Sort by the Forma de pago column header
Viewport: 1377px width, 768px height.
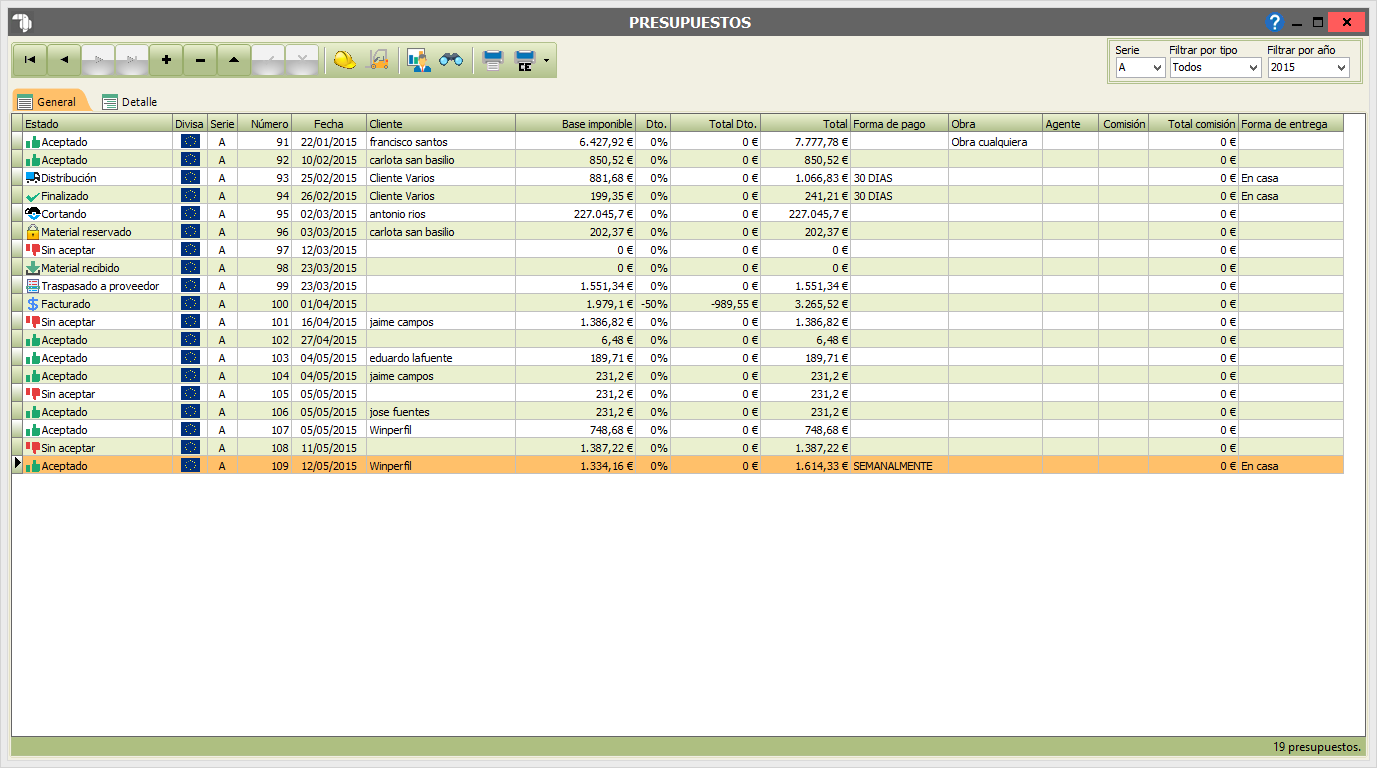pyautogui.click(x=899, y=124)
